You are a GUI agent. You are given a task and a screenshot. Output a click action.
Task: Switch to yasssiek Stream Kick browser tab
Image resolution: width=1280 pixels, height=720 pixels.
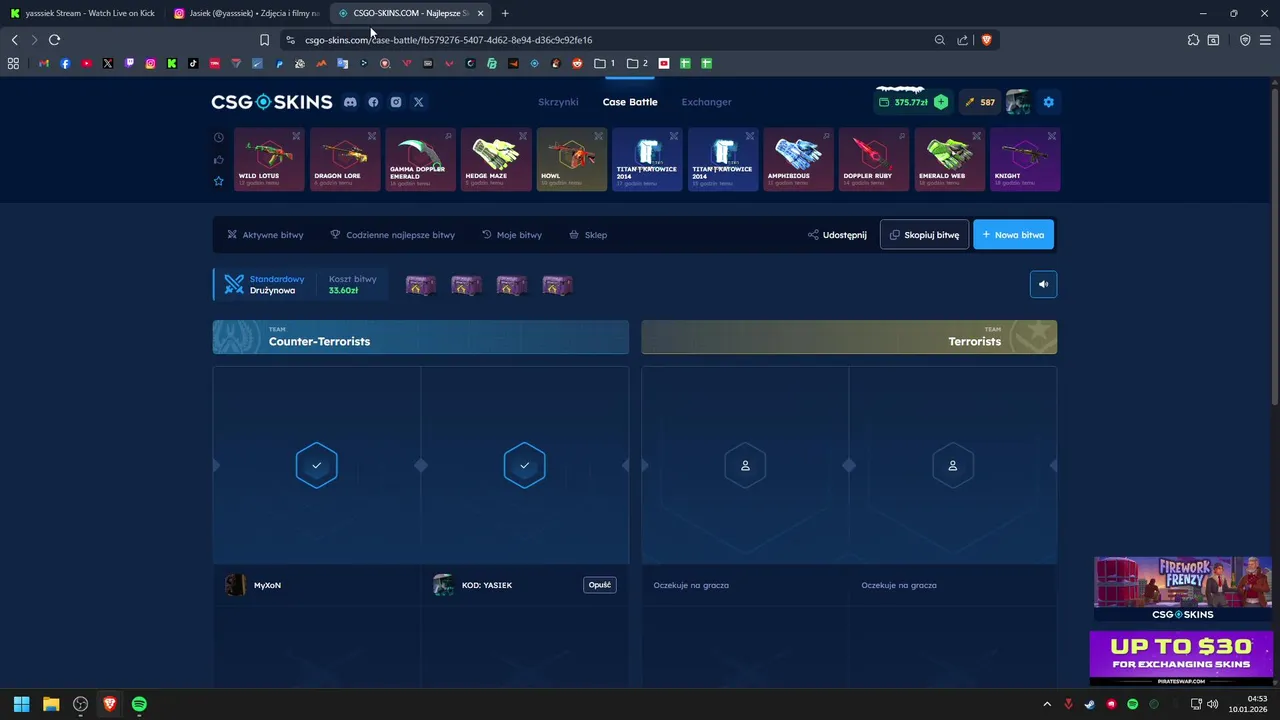[x=82, y=13]
